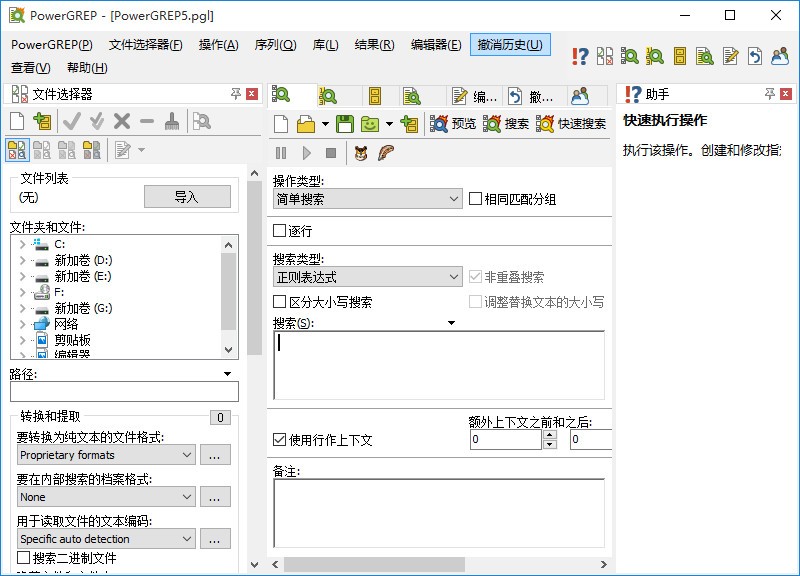Click the RegexMagic feather icon

(386, 153)
